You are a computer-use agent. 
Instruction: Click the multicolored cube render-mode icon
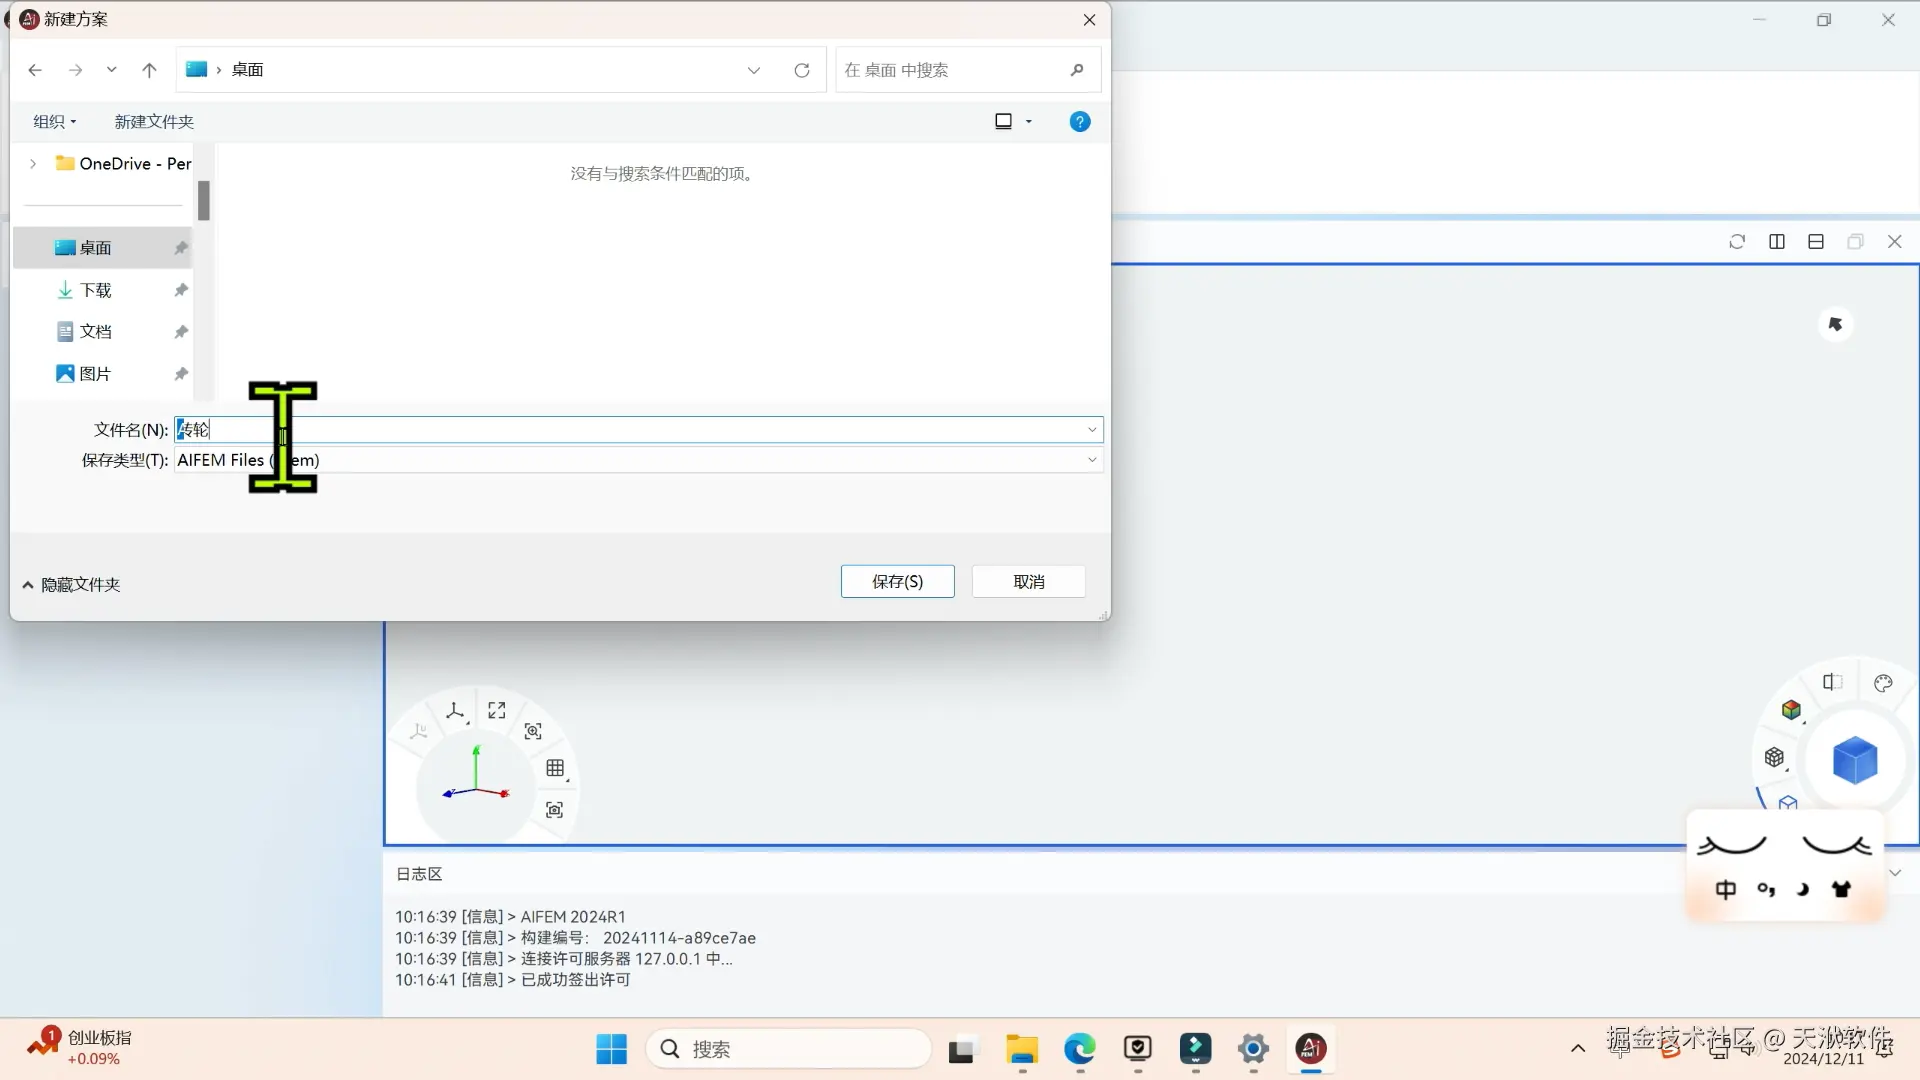click(x=1791, y=710)
